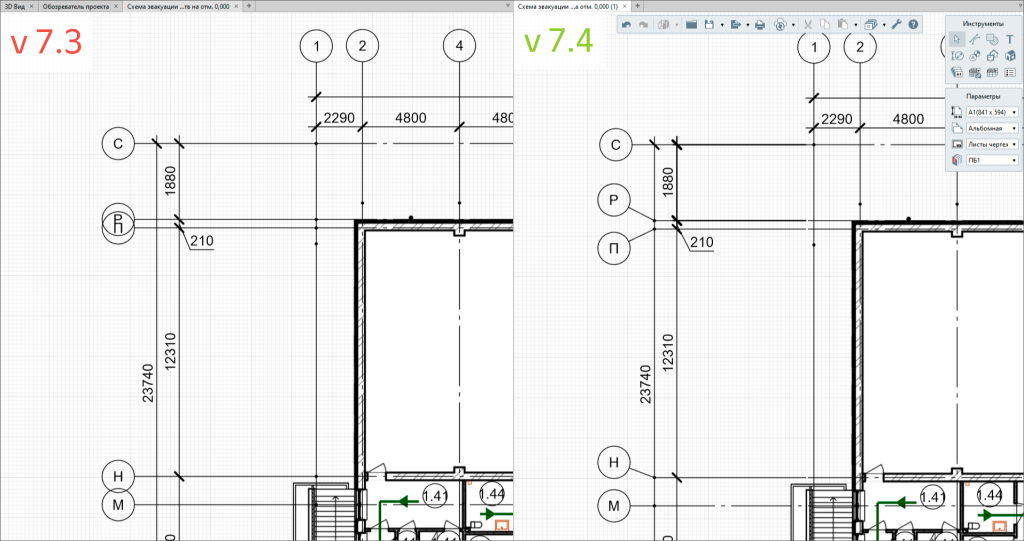Open settings with the wrench icon
This screenshot has width=1024, height=541.
(x=896, y=24)
